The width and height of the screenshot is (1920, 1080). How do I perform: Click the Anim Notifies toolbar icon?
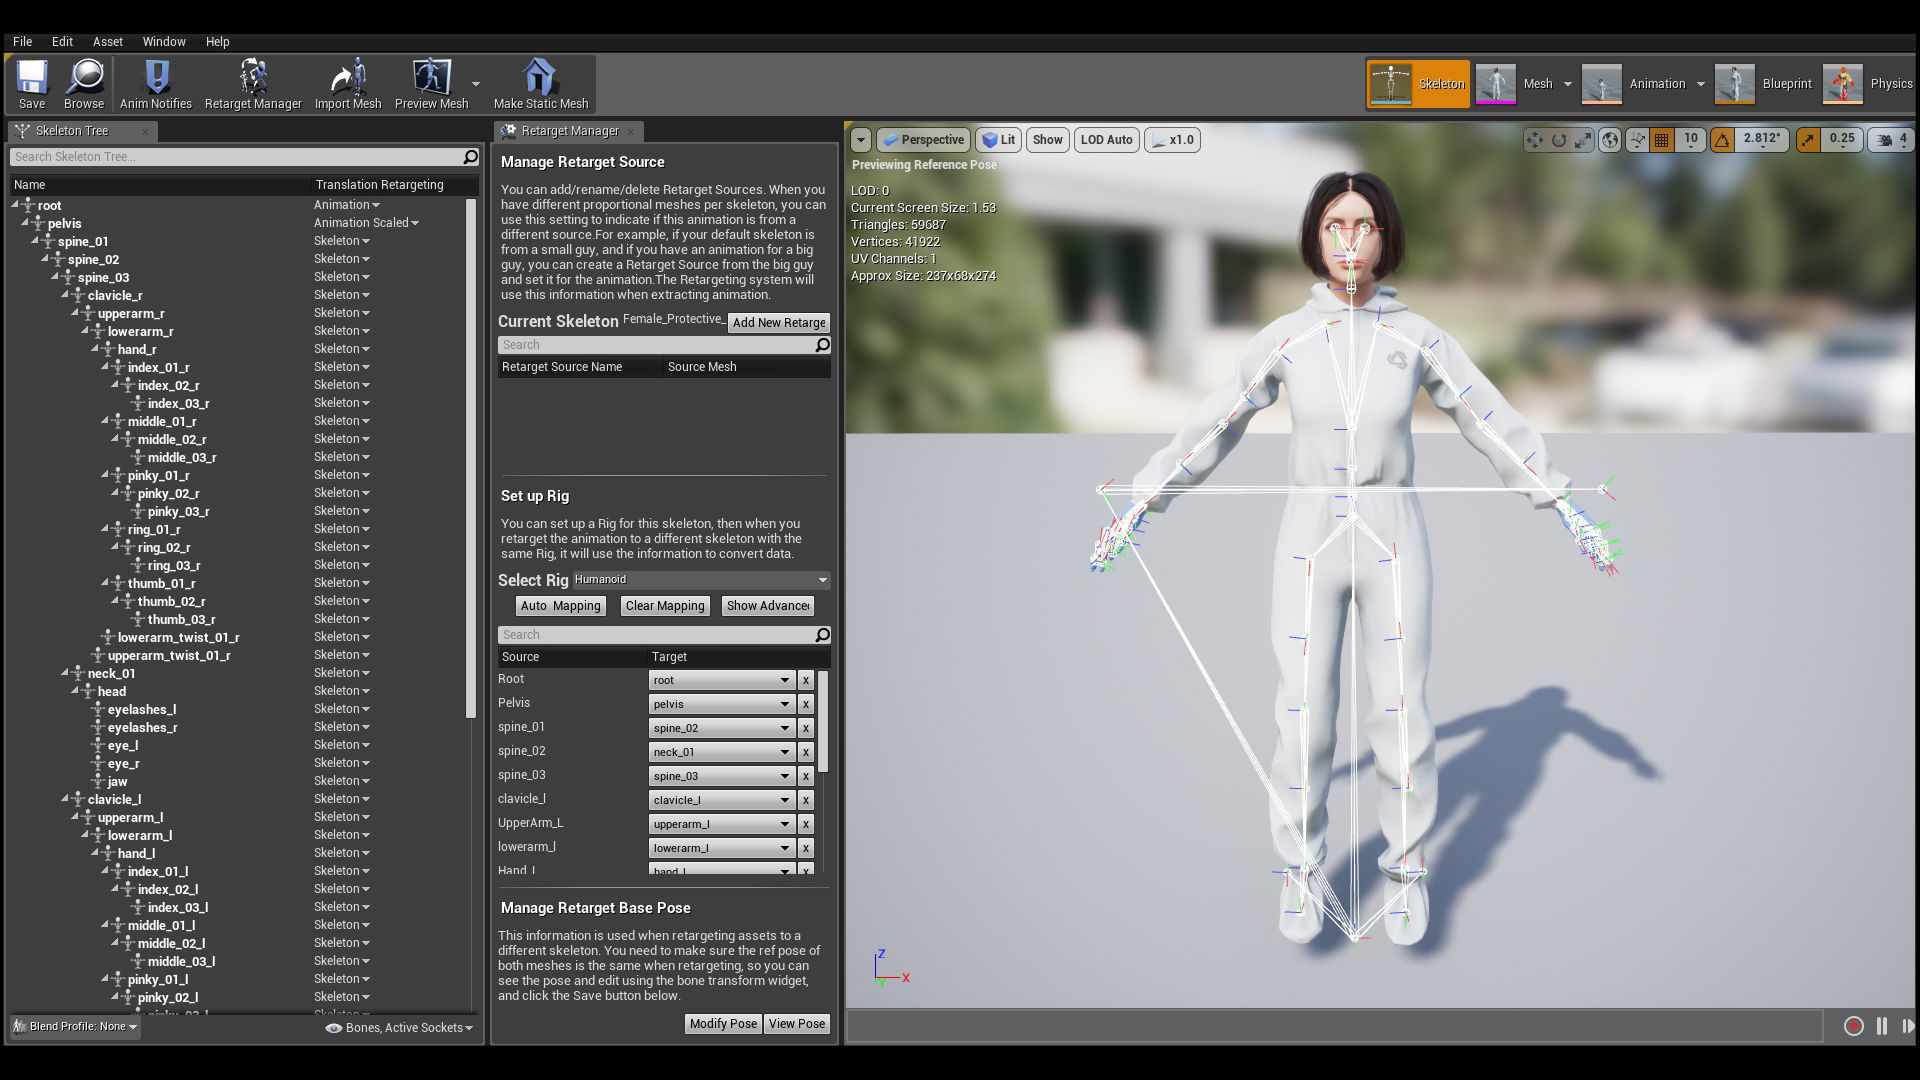point(156,79)
